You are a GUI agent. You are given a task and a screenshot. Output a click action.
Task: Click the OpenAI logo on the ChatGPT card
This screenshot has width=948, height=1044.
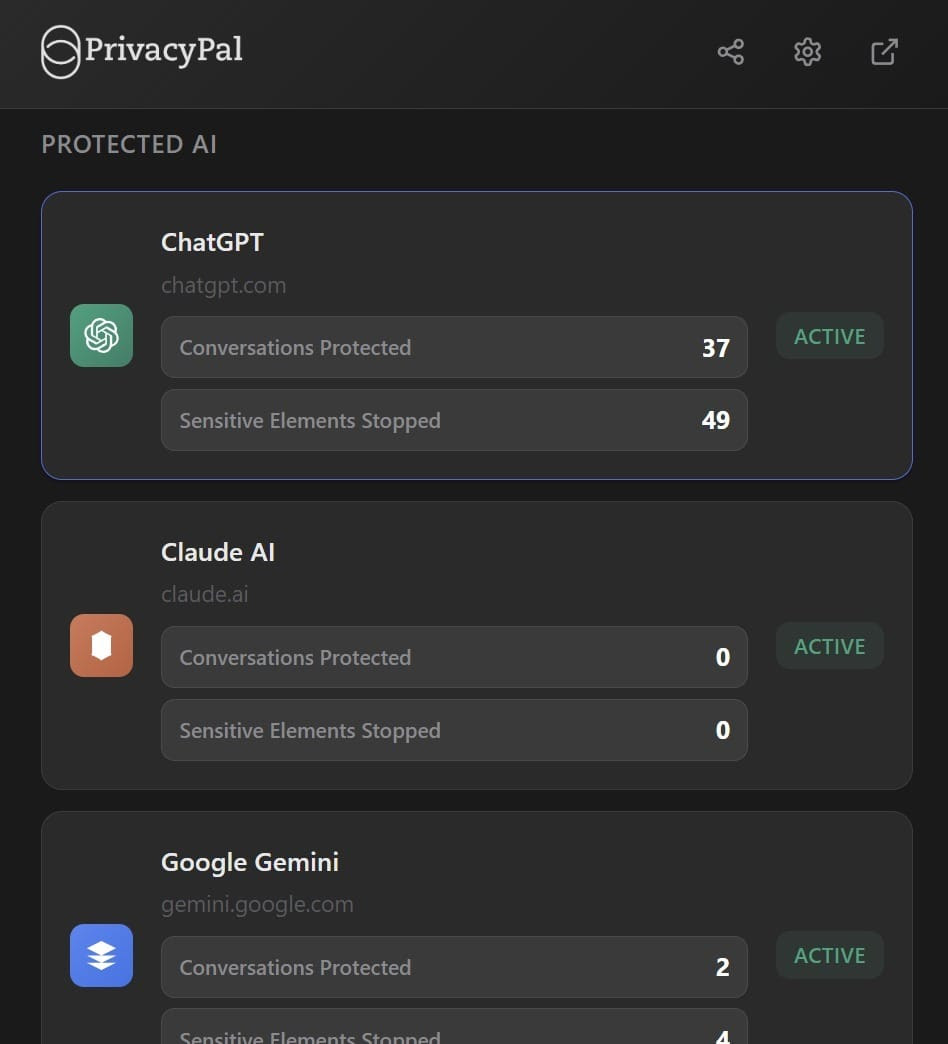(x=100, y=336)
